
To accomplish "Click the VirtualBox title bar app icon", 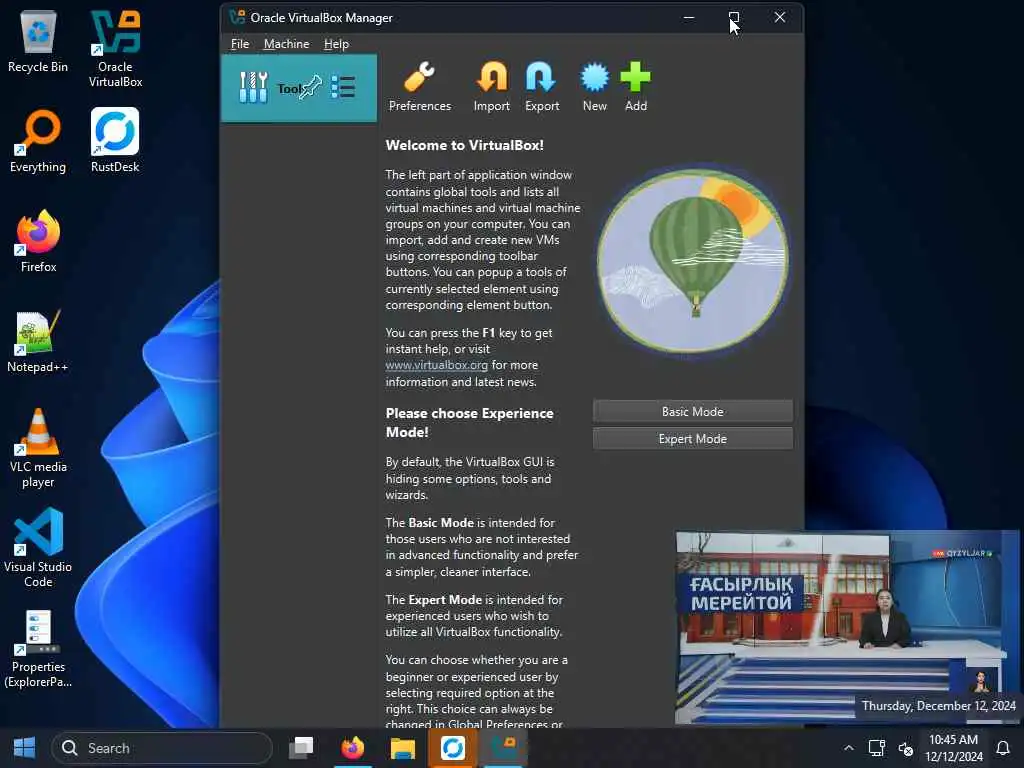I will 237,17.
